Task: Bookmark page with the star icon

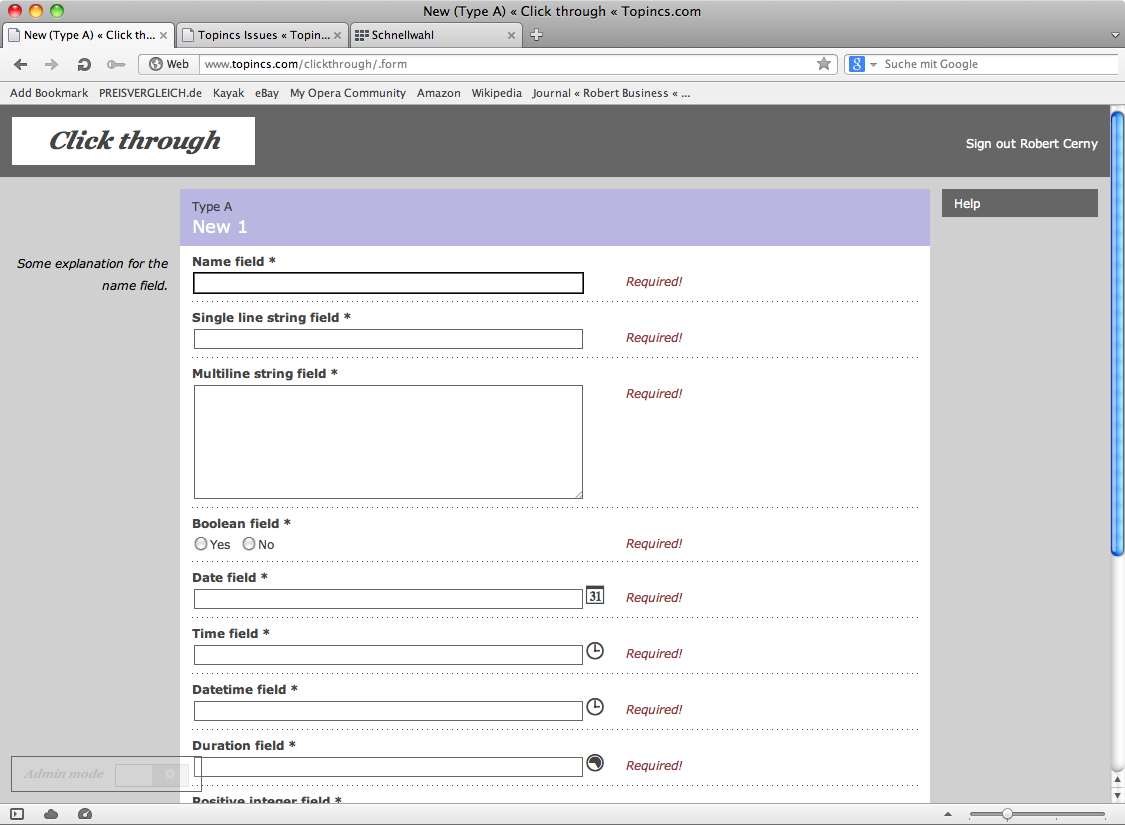Action: [824, 64]
